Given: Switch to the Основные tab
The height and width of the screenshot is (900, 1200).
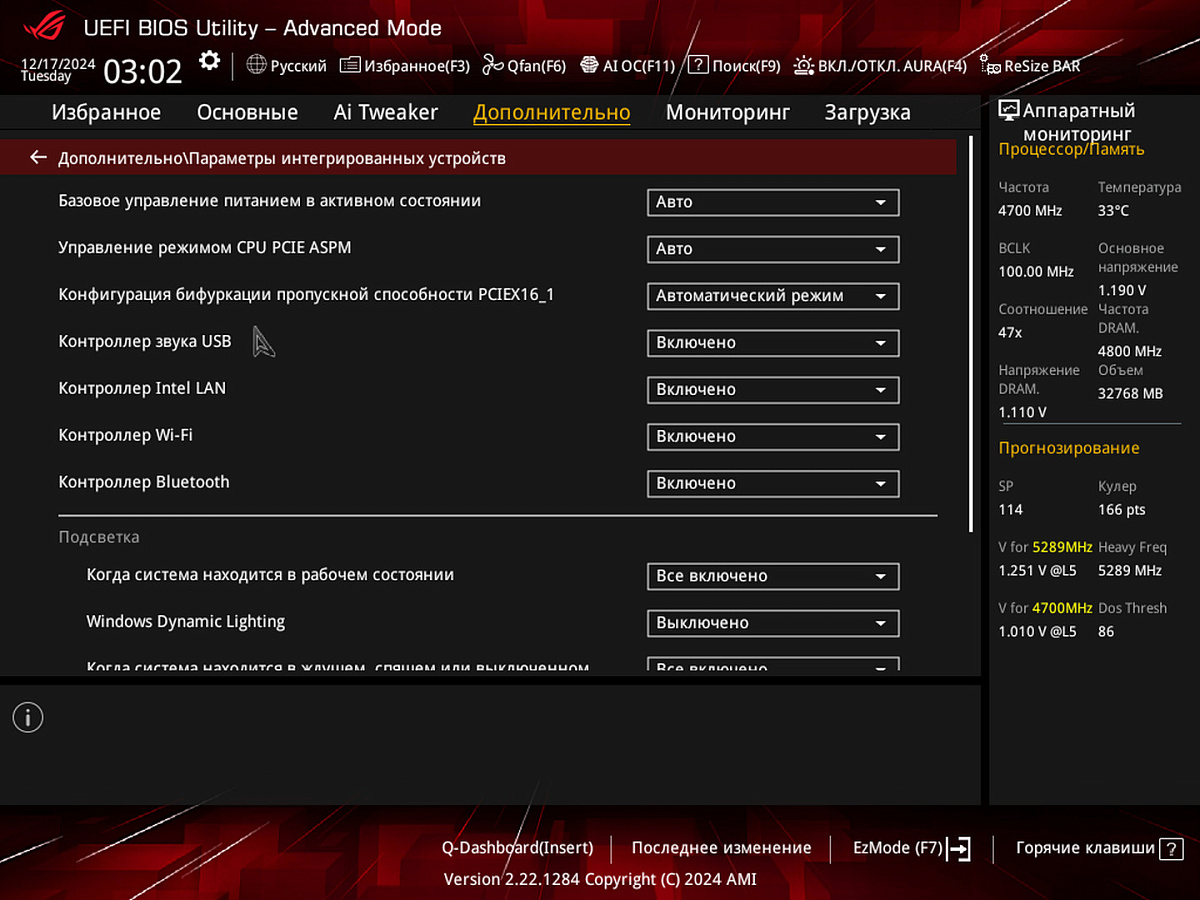Looking at the screenshot, I should tap(247, 112).
